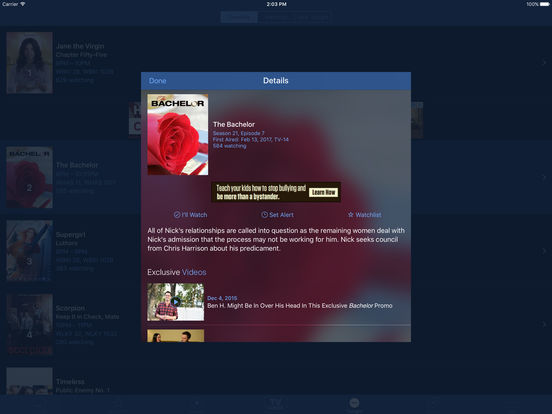Viewport: 552px width, 414px height.
Task: Select Supergirl show thumbnail in list
Action: (30, 251)
